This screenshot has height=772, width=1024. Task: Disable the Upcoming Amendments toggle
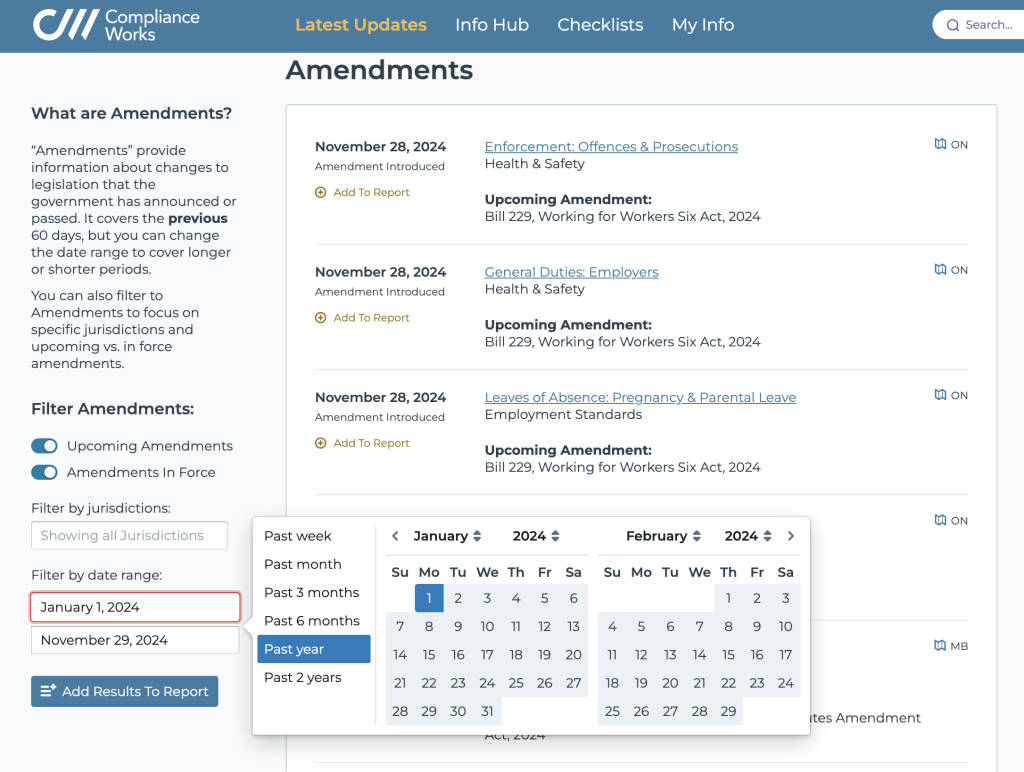(44, 446)
